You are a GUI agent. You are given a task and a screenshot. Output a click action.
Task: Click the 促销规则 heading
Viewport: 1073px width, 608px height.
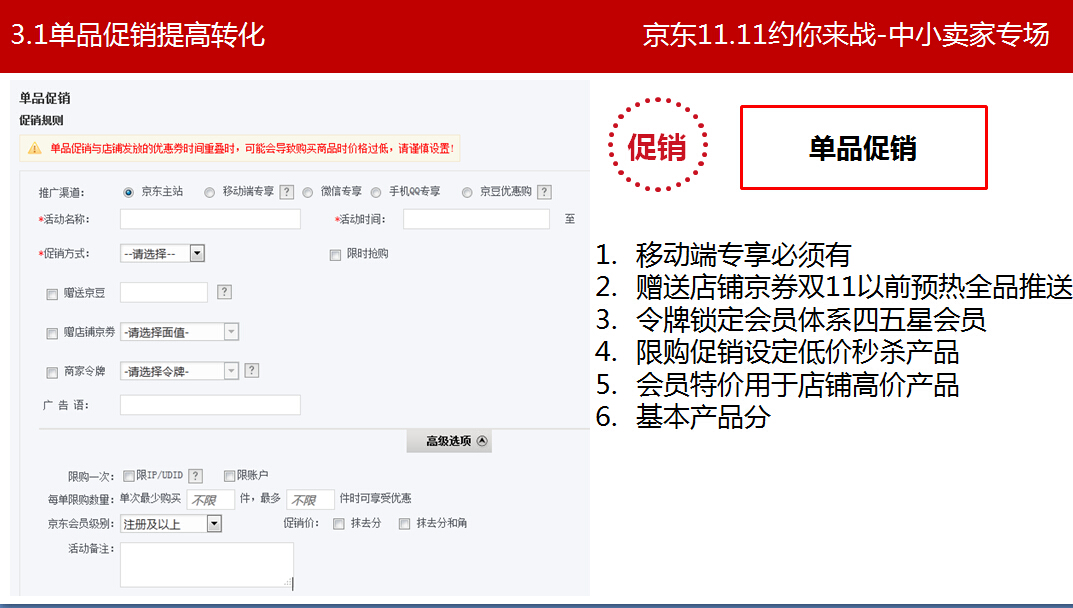(41, 121)
